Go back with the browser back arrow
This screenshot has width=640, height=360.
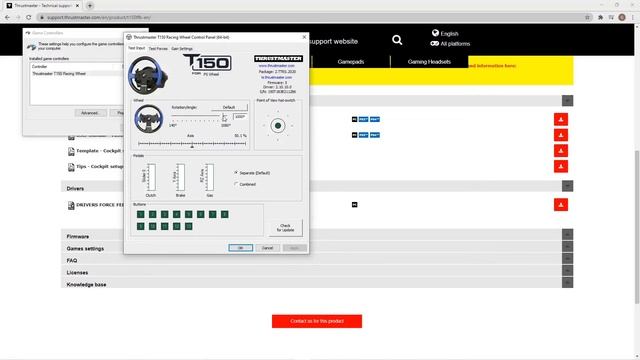[7, 17]
